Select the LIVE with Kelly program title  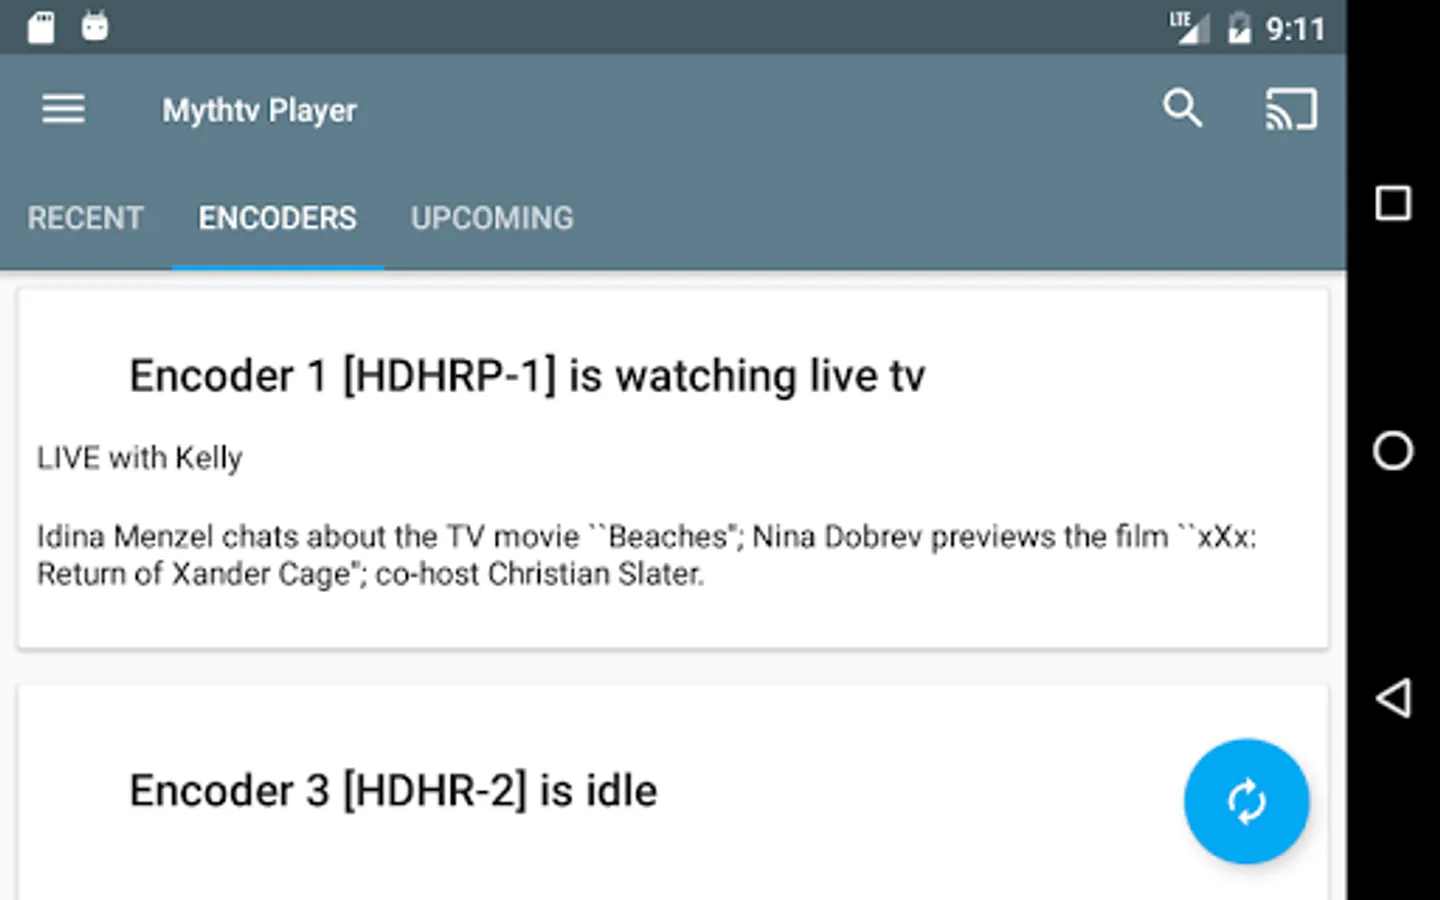click(139, 458)
